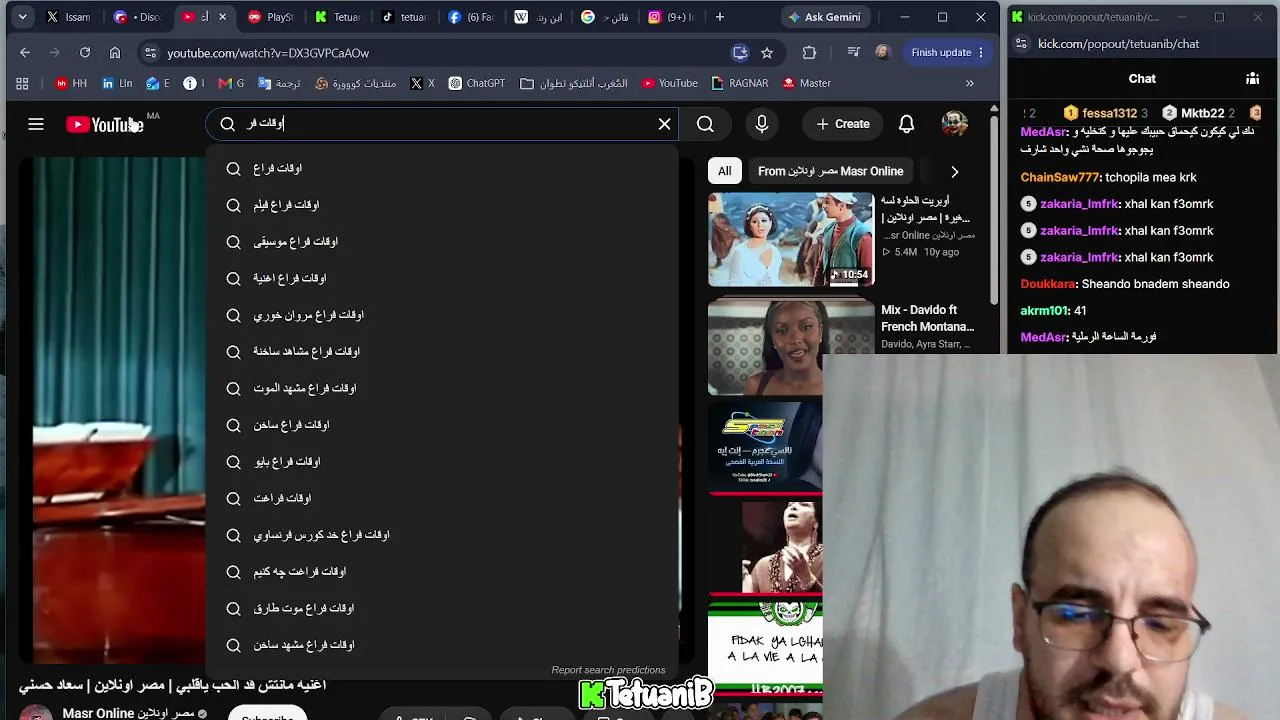Switch to the Discord tab

pyautogui.click(x=137, y=17)
